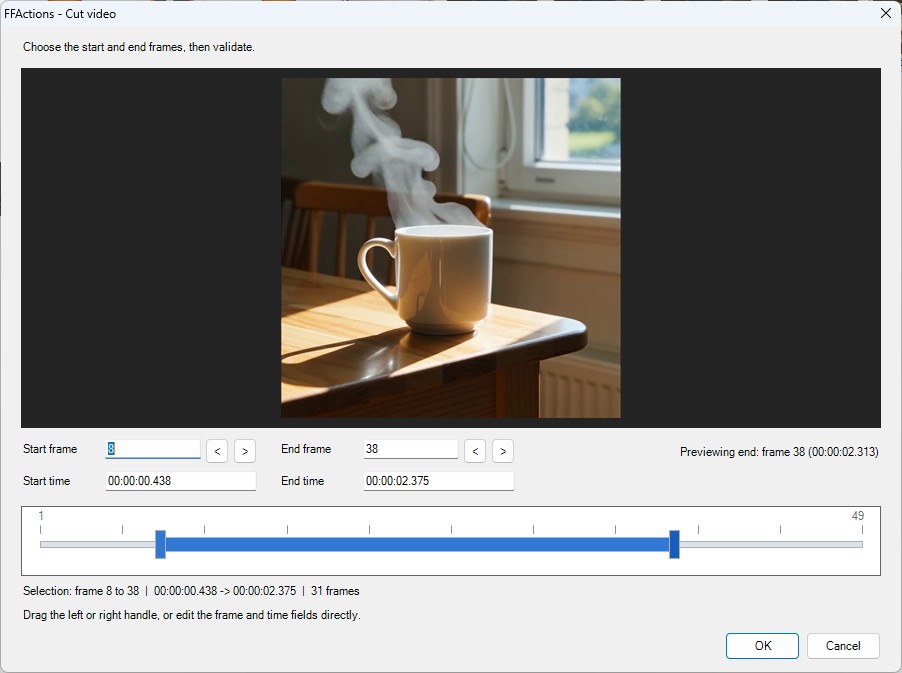Click the End frame input field
Image resolution: width=902 pixels, height=673 pixels.
[x=411, y=449]
